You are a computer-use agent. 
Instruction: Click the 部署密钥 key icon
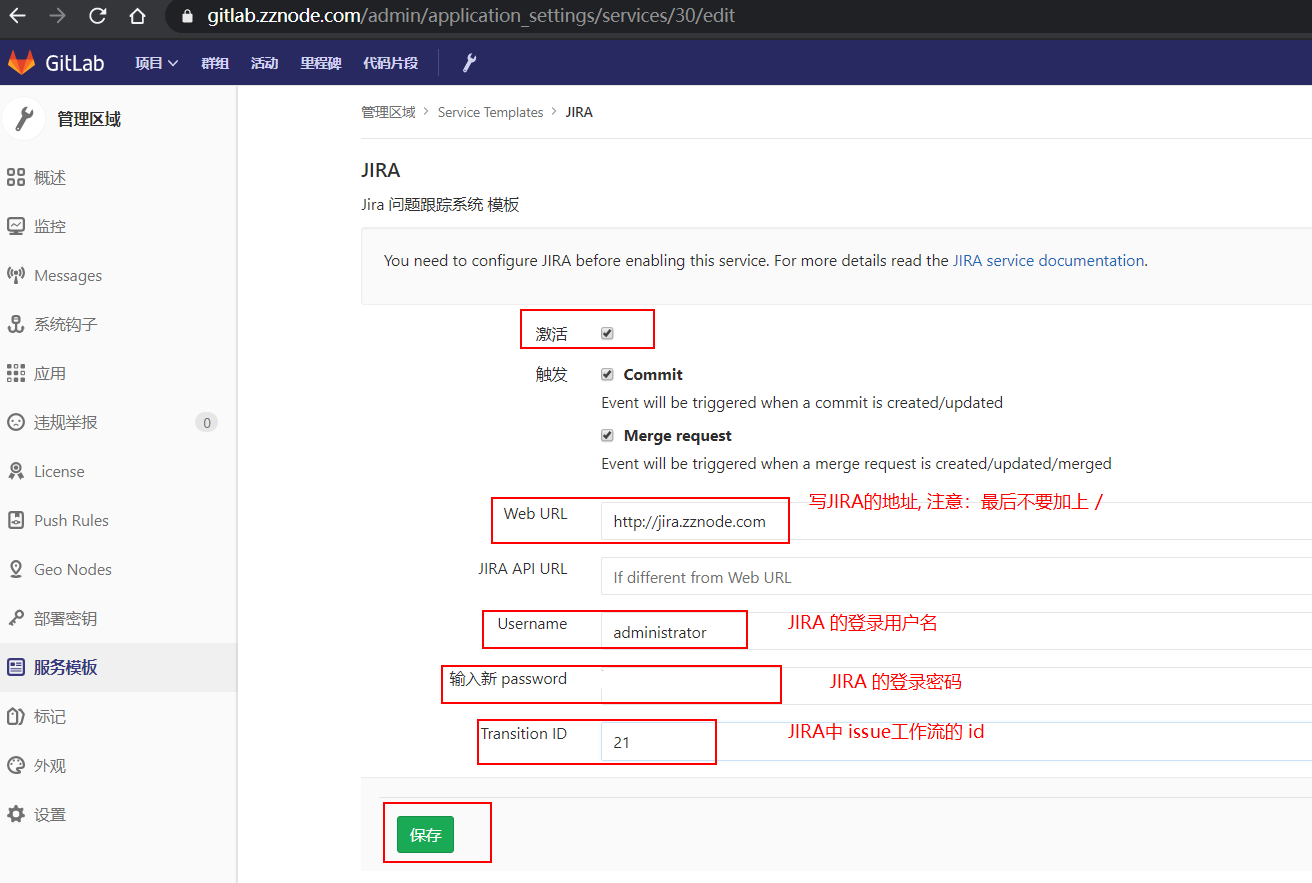pos(16,618)
